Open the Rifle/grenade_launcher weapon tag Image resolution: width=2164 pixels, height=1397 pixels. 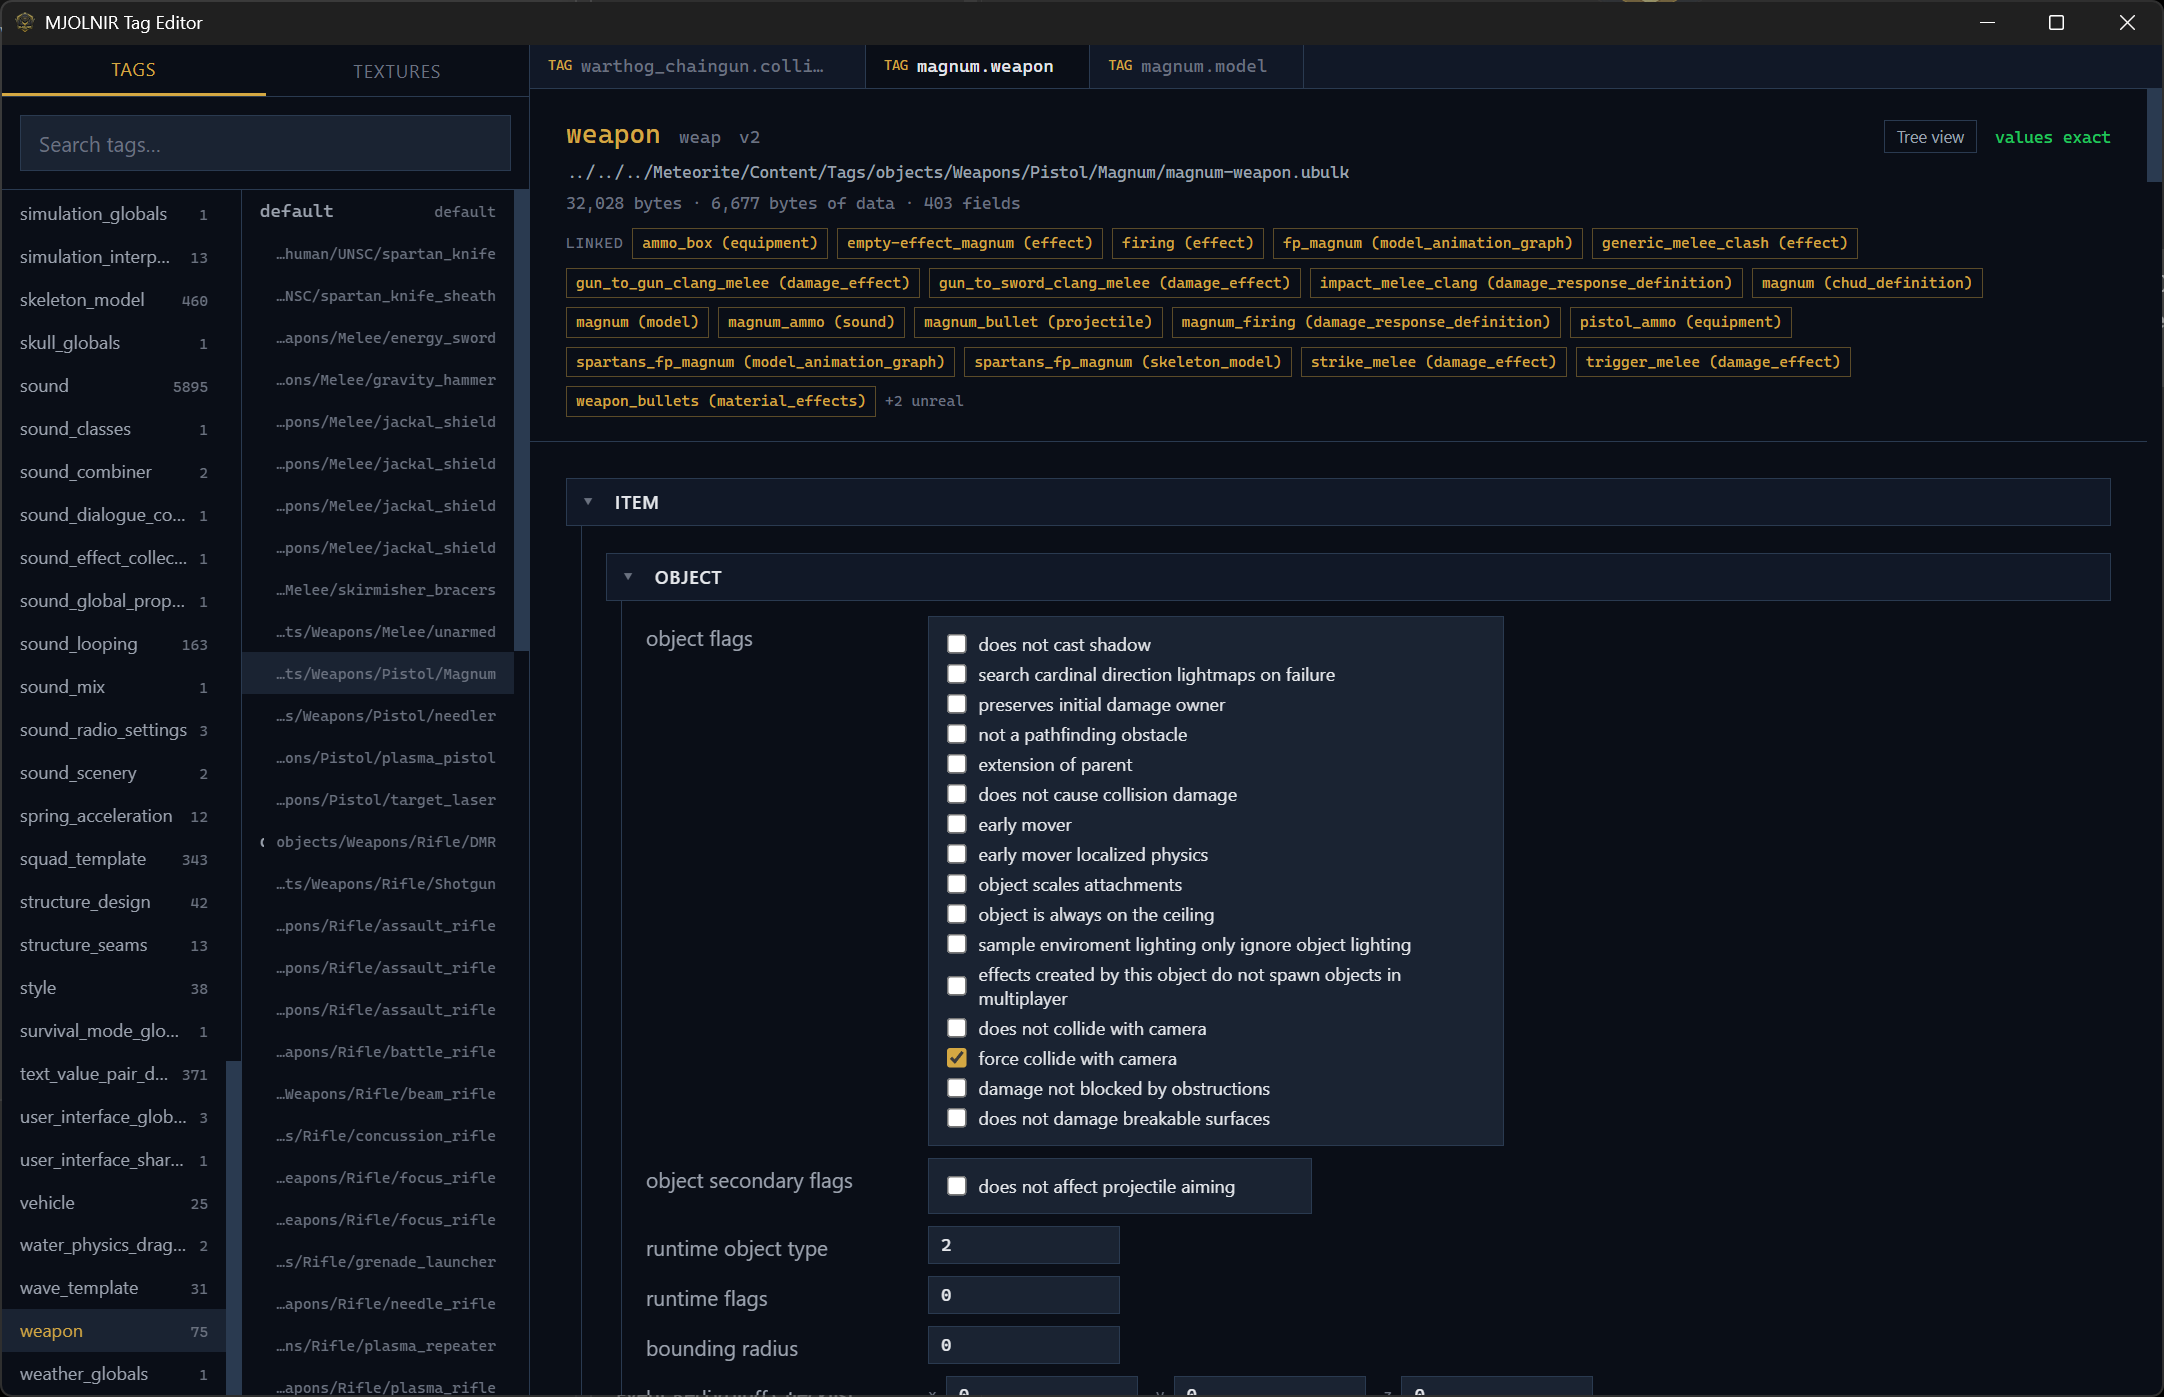[378, 1262]
